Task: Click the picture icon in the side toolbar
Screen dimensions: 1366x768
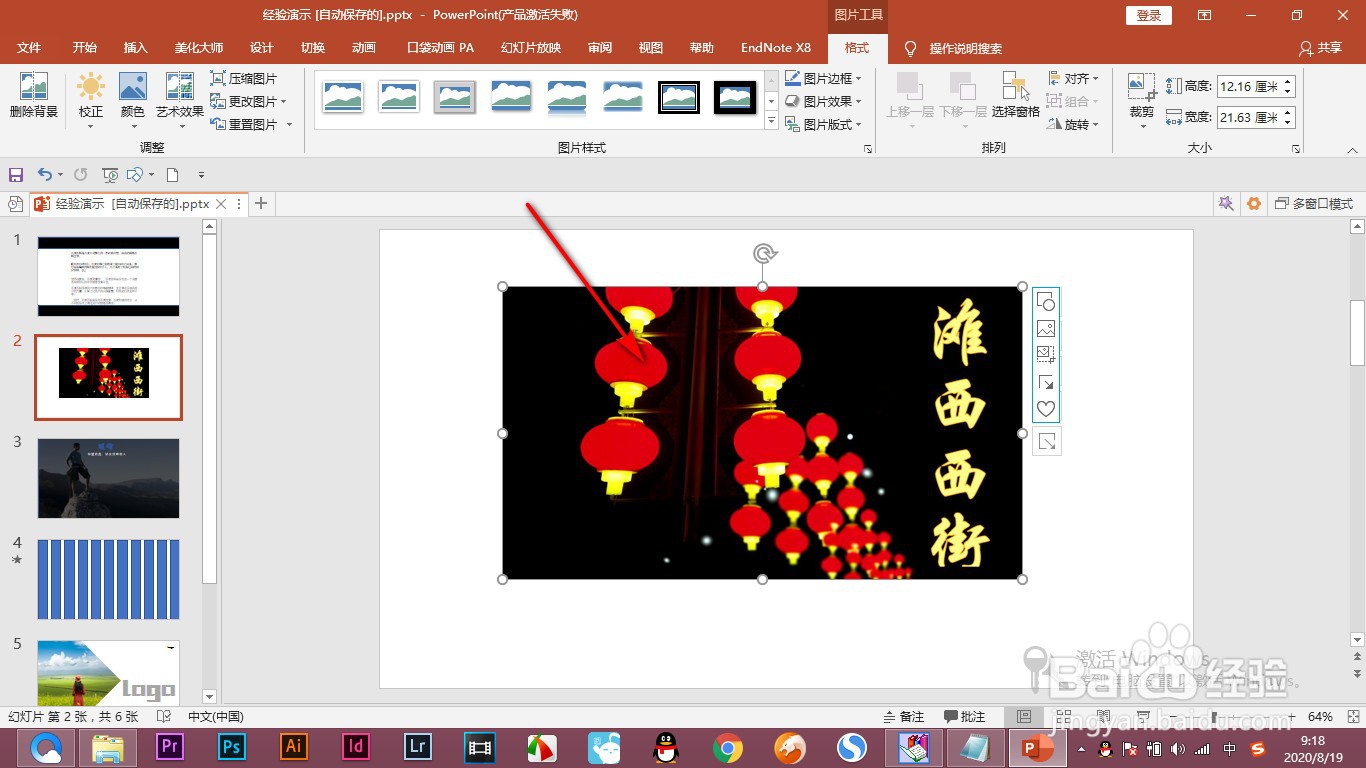Action: pos(1046,328)
